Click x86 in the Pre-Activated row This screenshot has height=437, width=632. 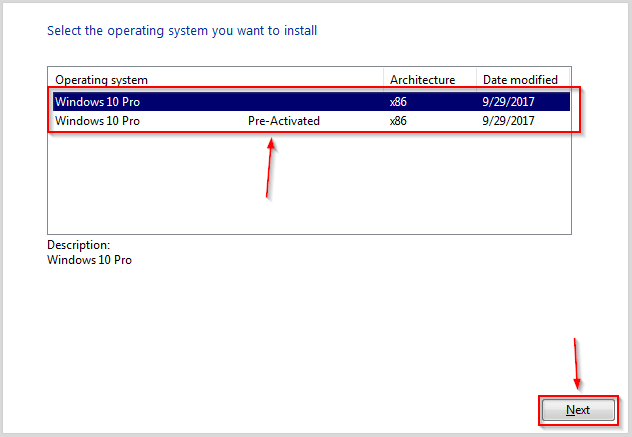pyautogui.click(x=398, y=121)
